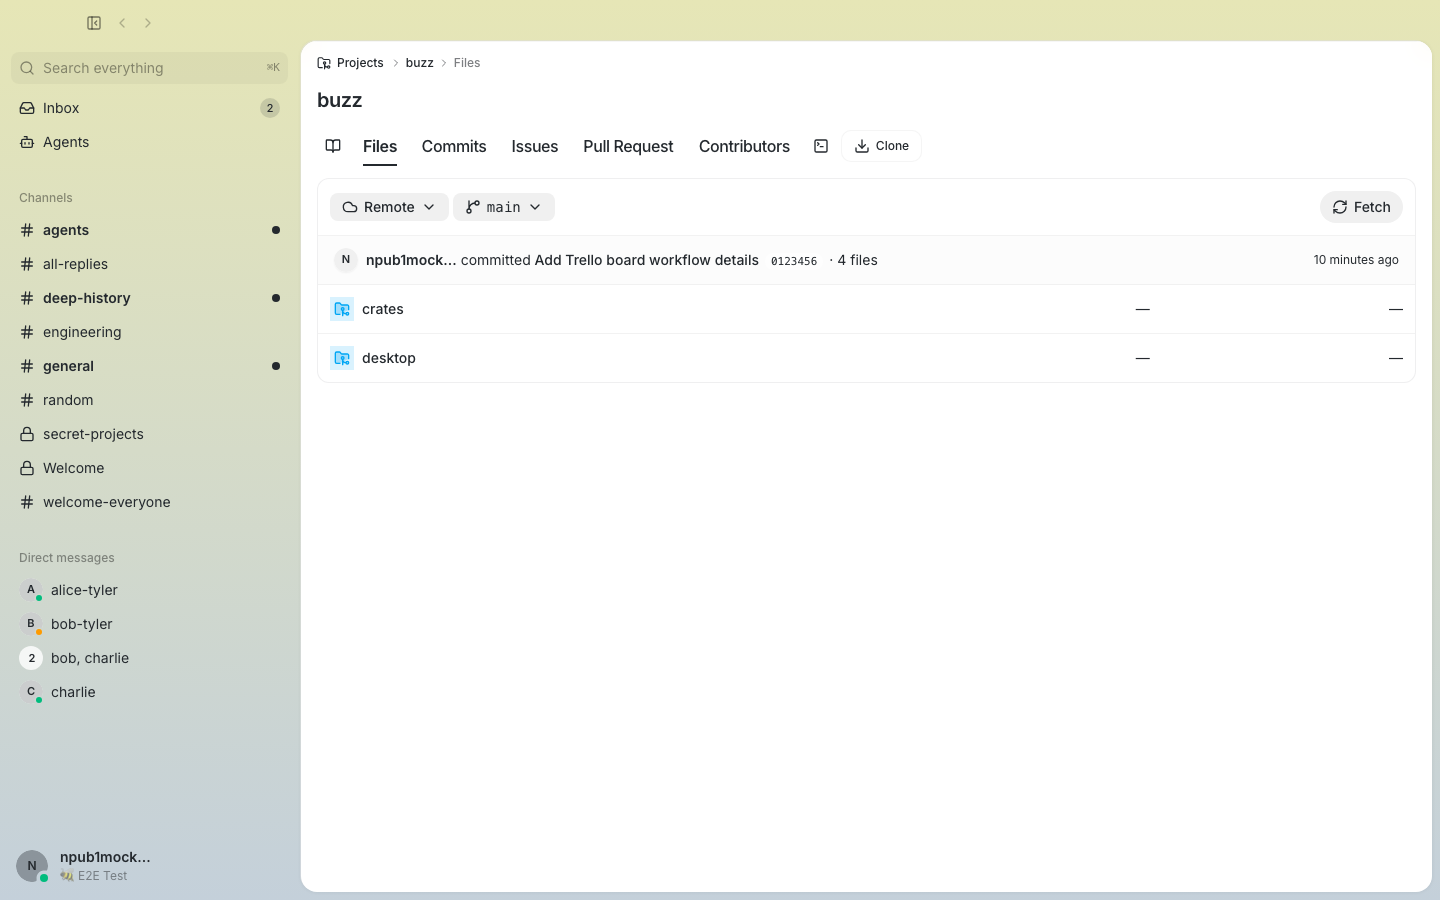Open bob-tyler direct message
The height and width of the screenshot is (900, 1440).
[149, 624]
